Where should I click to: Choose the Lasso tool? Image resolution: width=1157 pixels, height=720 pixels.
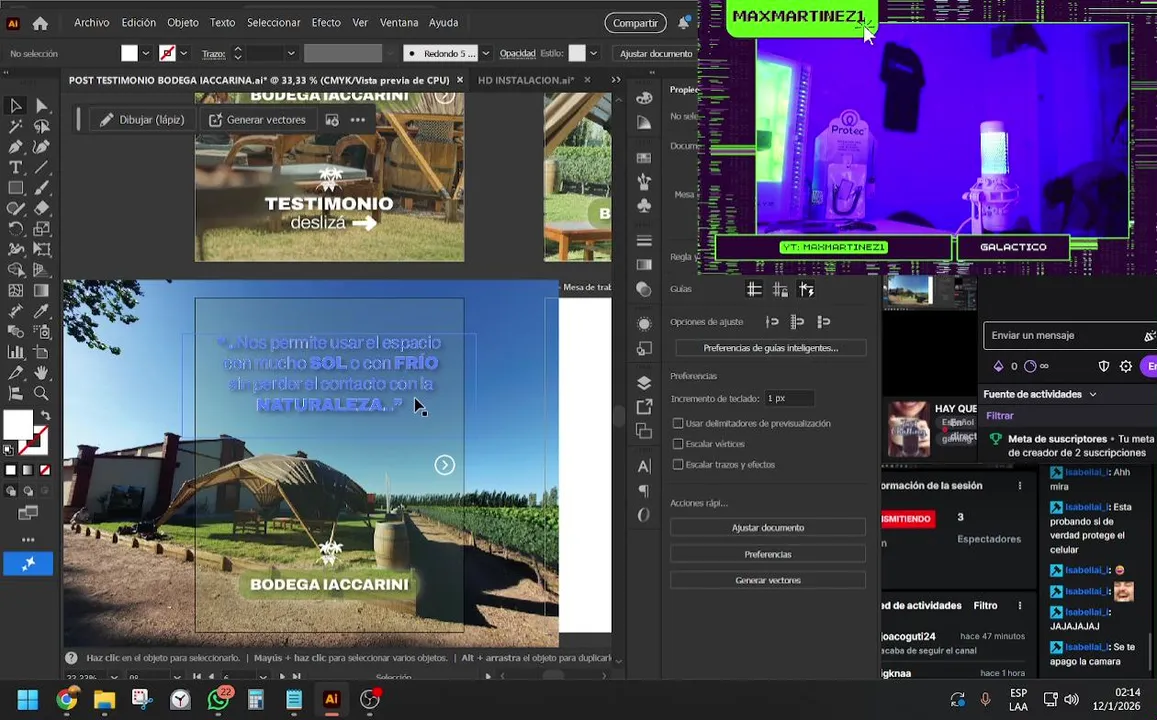41,126
